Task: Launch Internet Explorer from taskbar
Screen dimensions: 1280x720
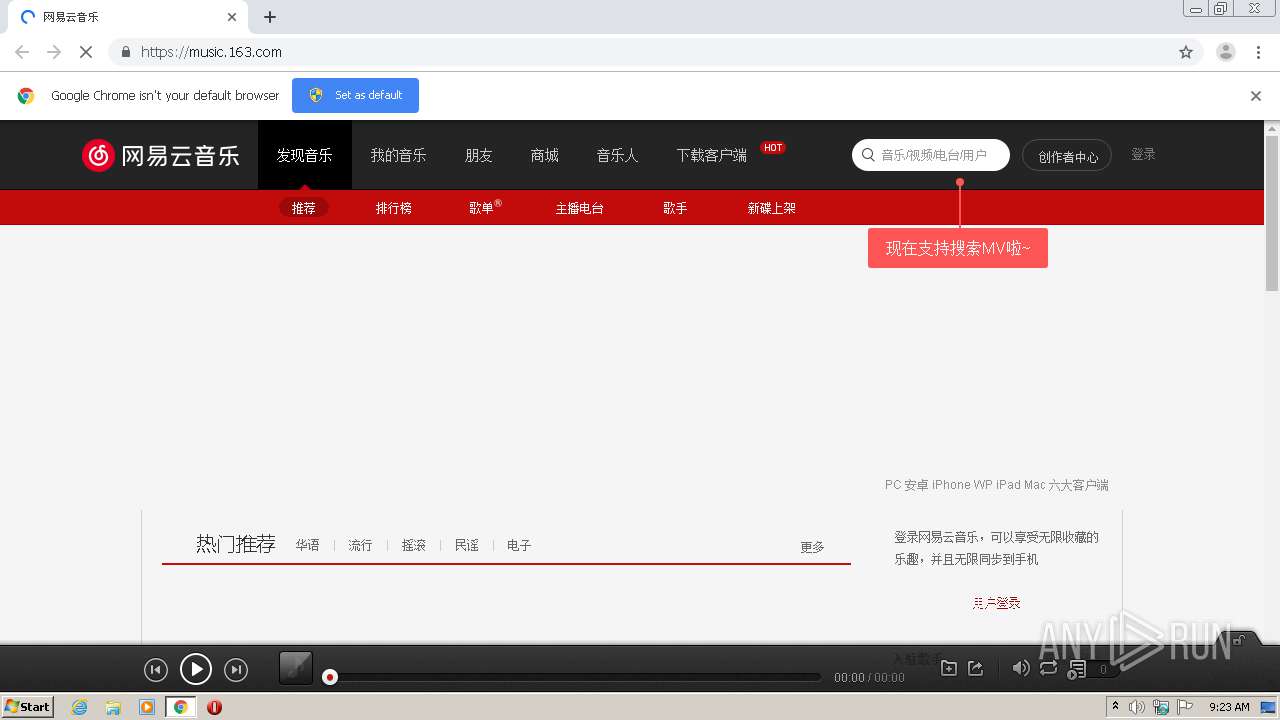Action: tap(80, 707)
